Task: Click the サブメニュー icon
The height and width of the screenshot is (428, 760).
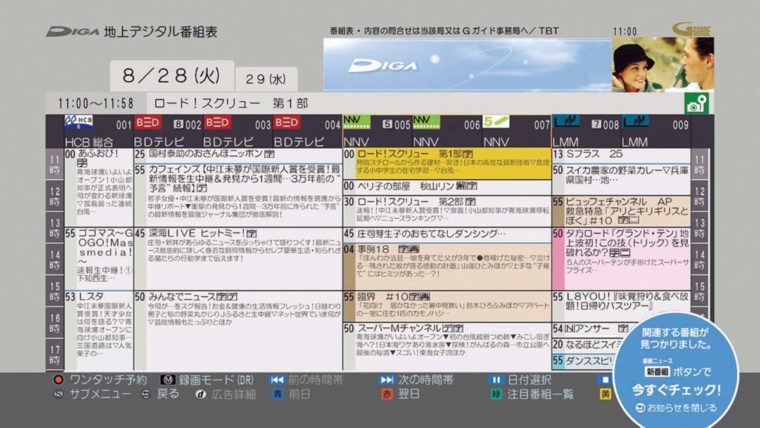Action: pyautogui.click(x=59, y=395)
